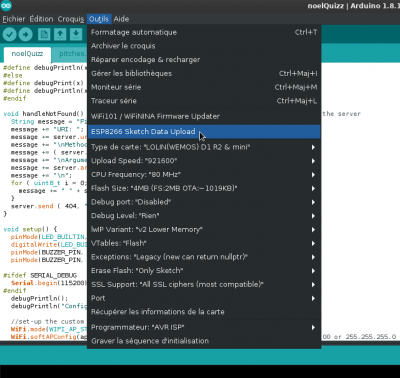
Task: Select Gérer les bibliothèques
Action: coord(204,73)
